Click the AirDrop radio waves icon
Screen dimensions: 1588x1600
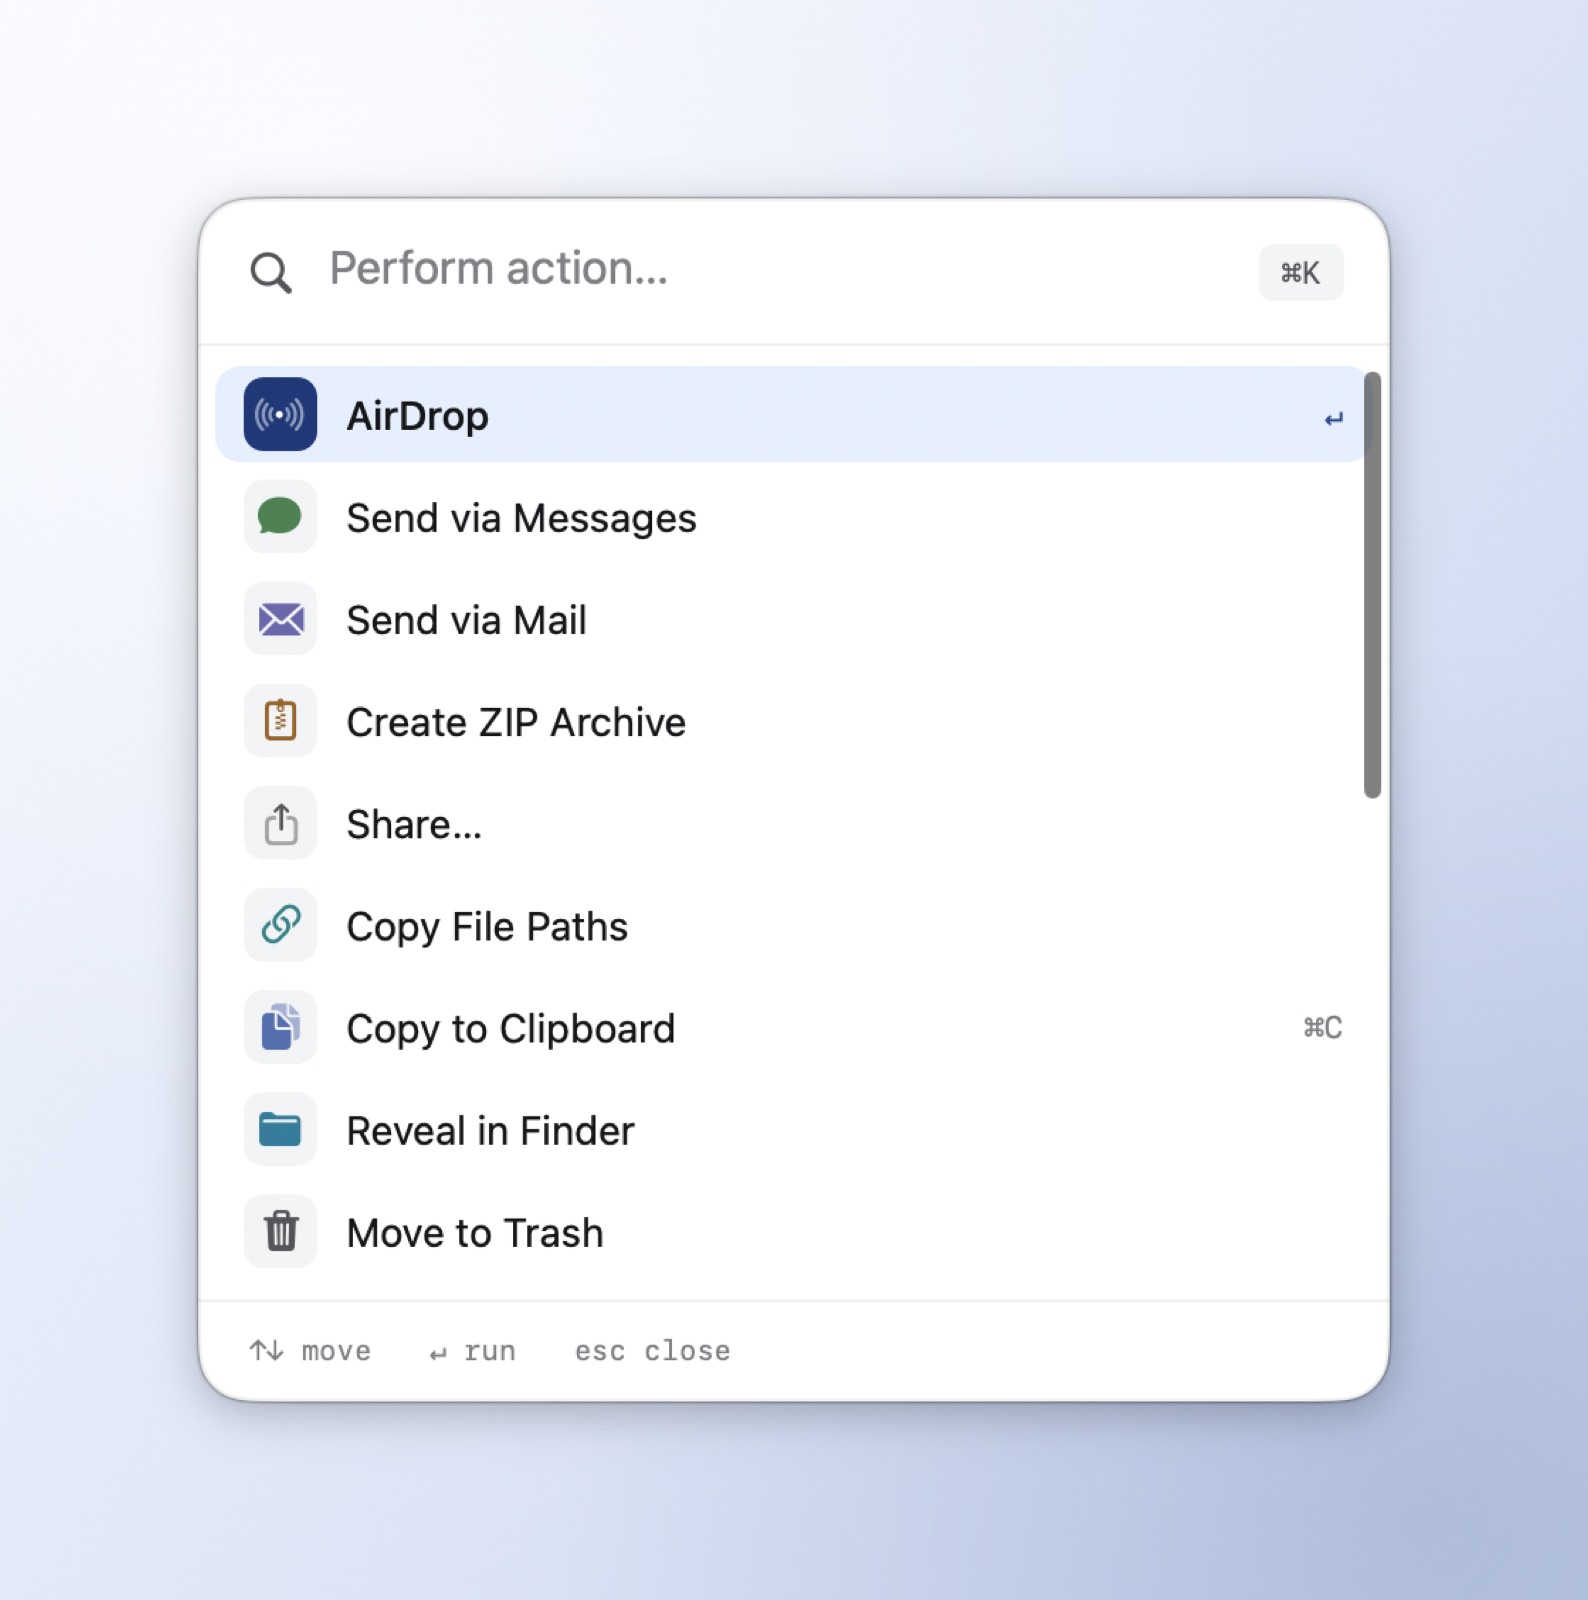(280, 414)
